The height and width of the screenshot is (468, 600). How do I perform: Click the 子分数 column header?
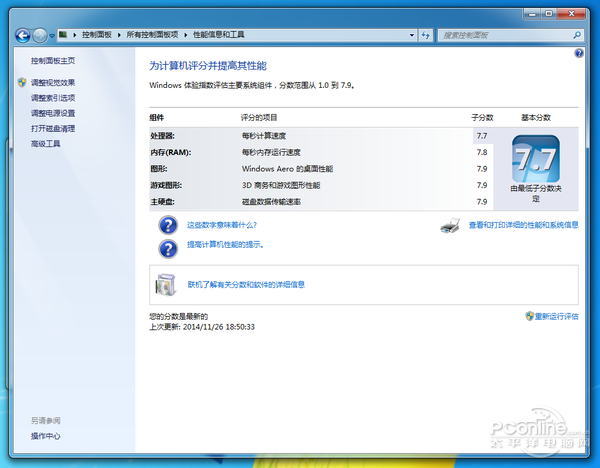482,117
